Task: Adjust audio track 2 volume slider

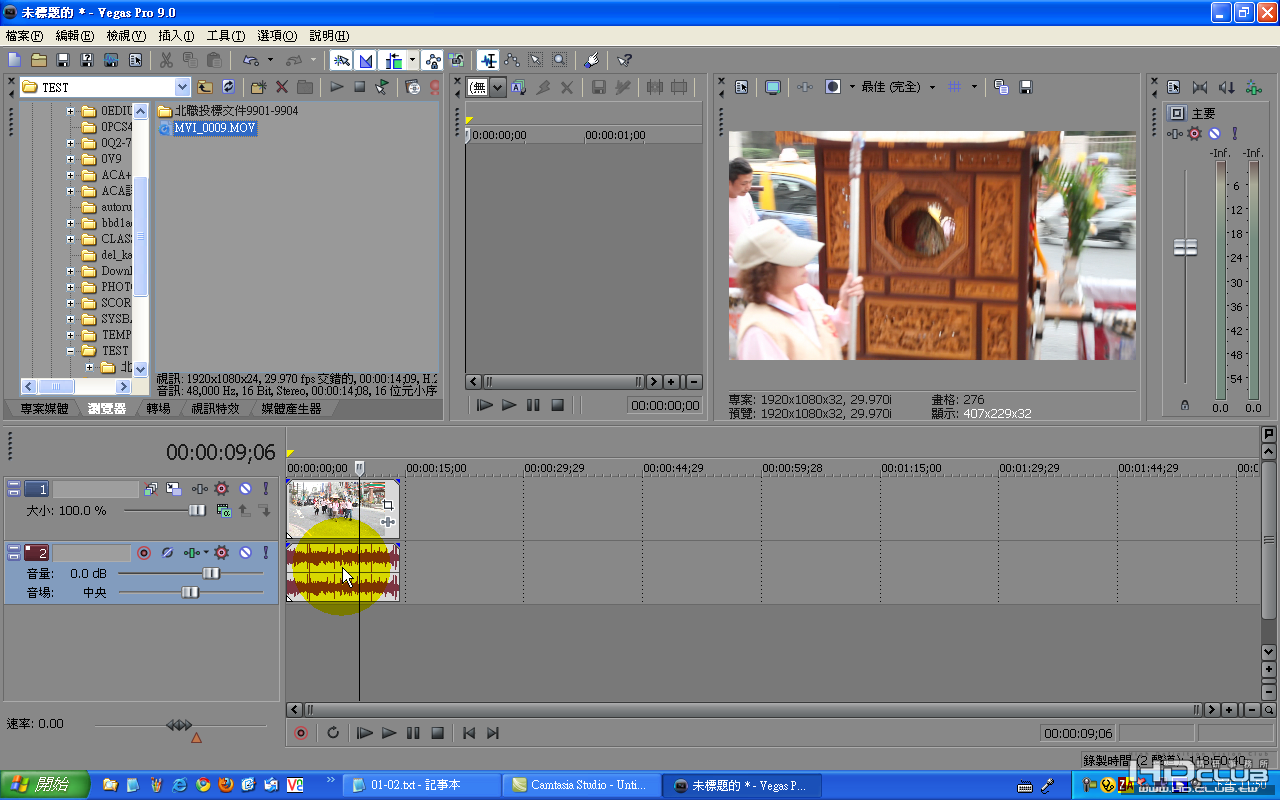Action: pyautogui.click(x=211, y=573)
